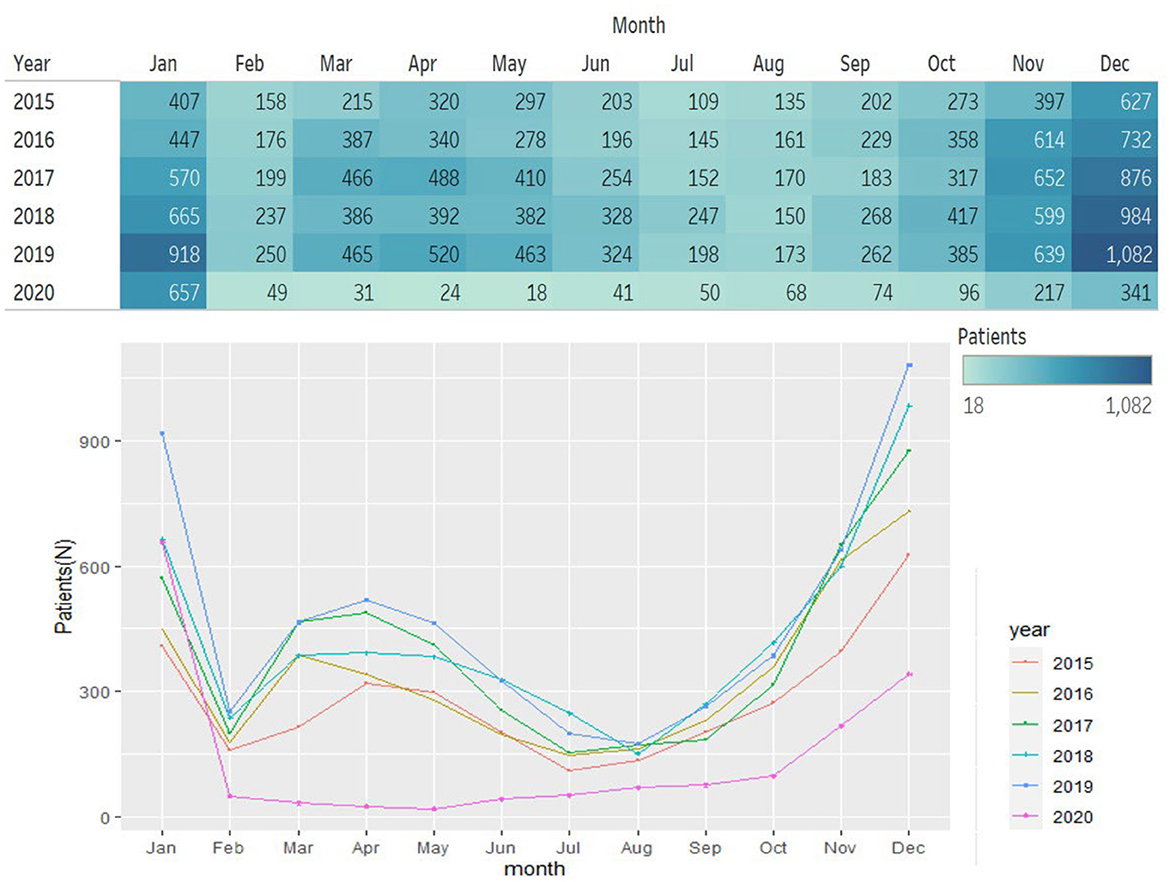Image resolution: width=1170 pixels, height=882 pixels.
Task: Select the 2019 January peak point on line chart
Action: pyautogui.click(x=162, y=434)
